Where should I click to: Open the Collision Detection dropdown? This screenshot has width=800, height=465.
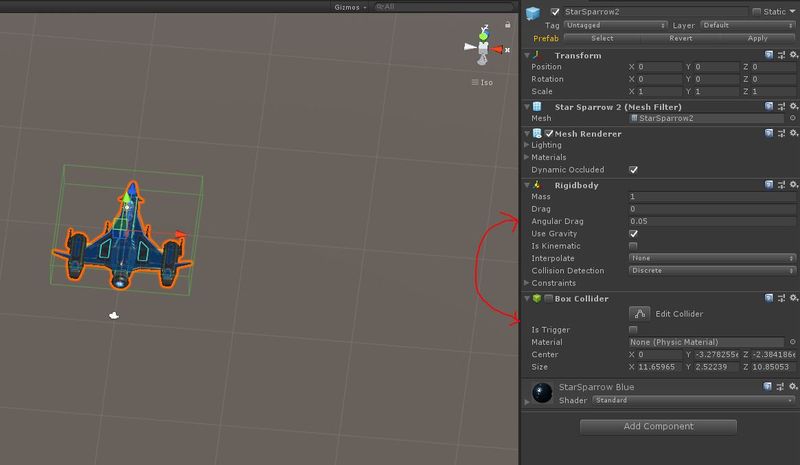click(x=712, y=271)
